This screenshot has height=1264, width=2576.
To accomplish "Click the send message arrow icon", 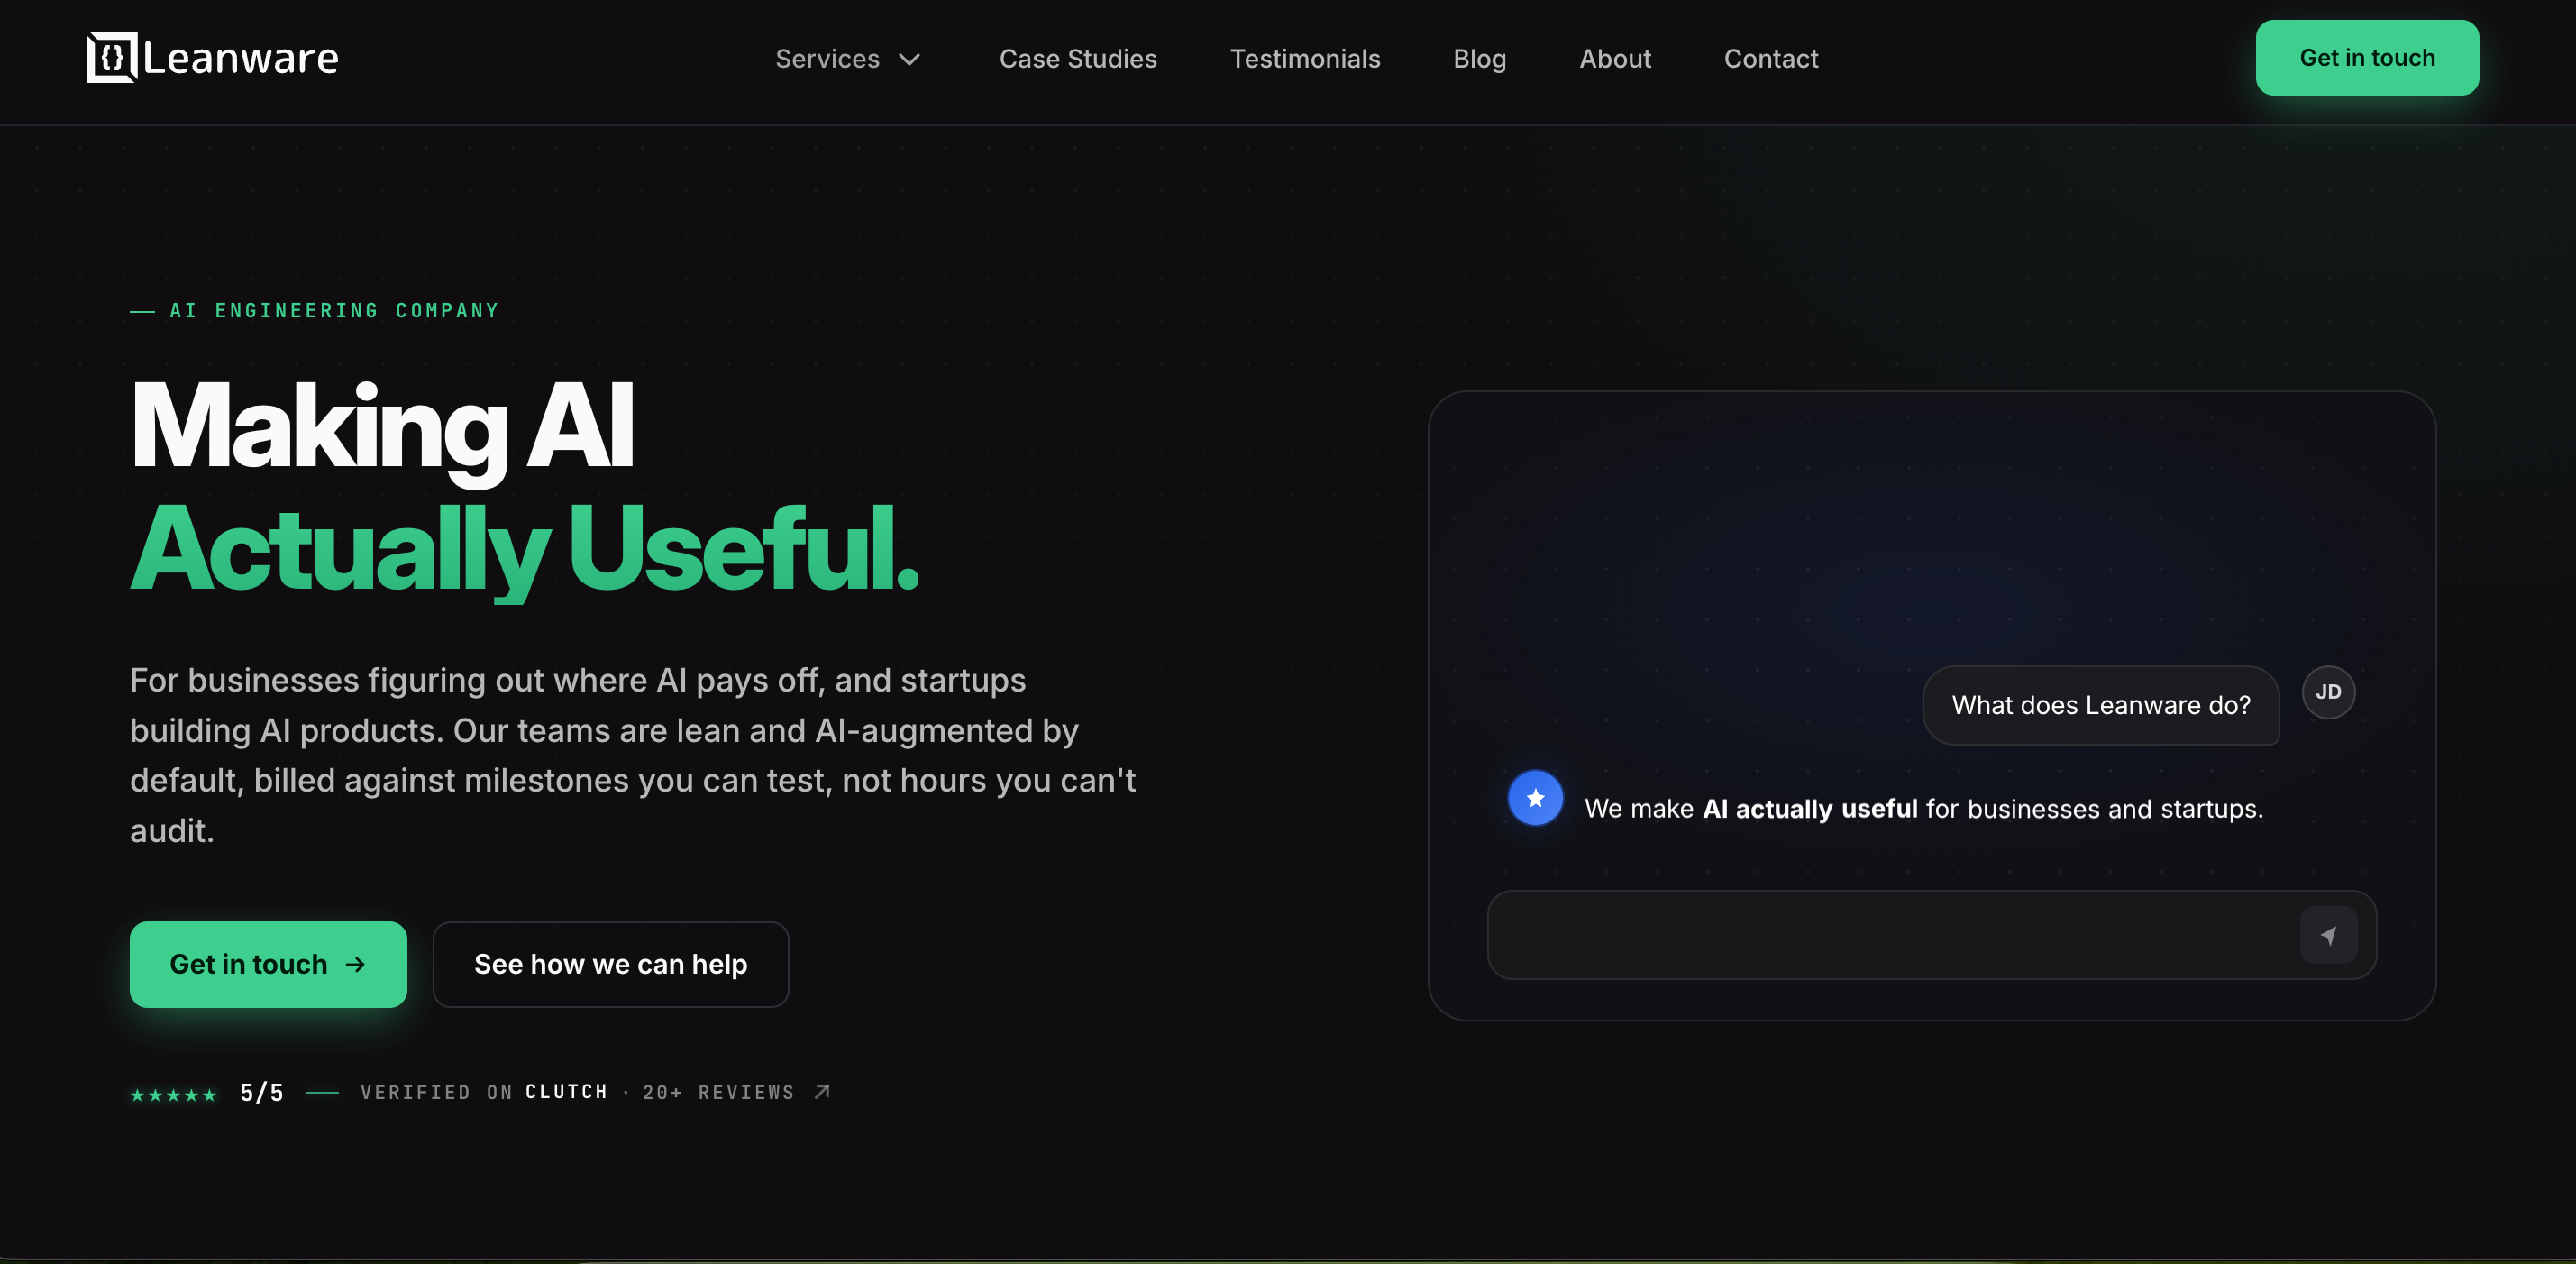I will pos(2328,935).
